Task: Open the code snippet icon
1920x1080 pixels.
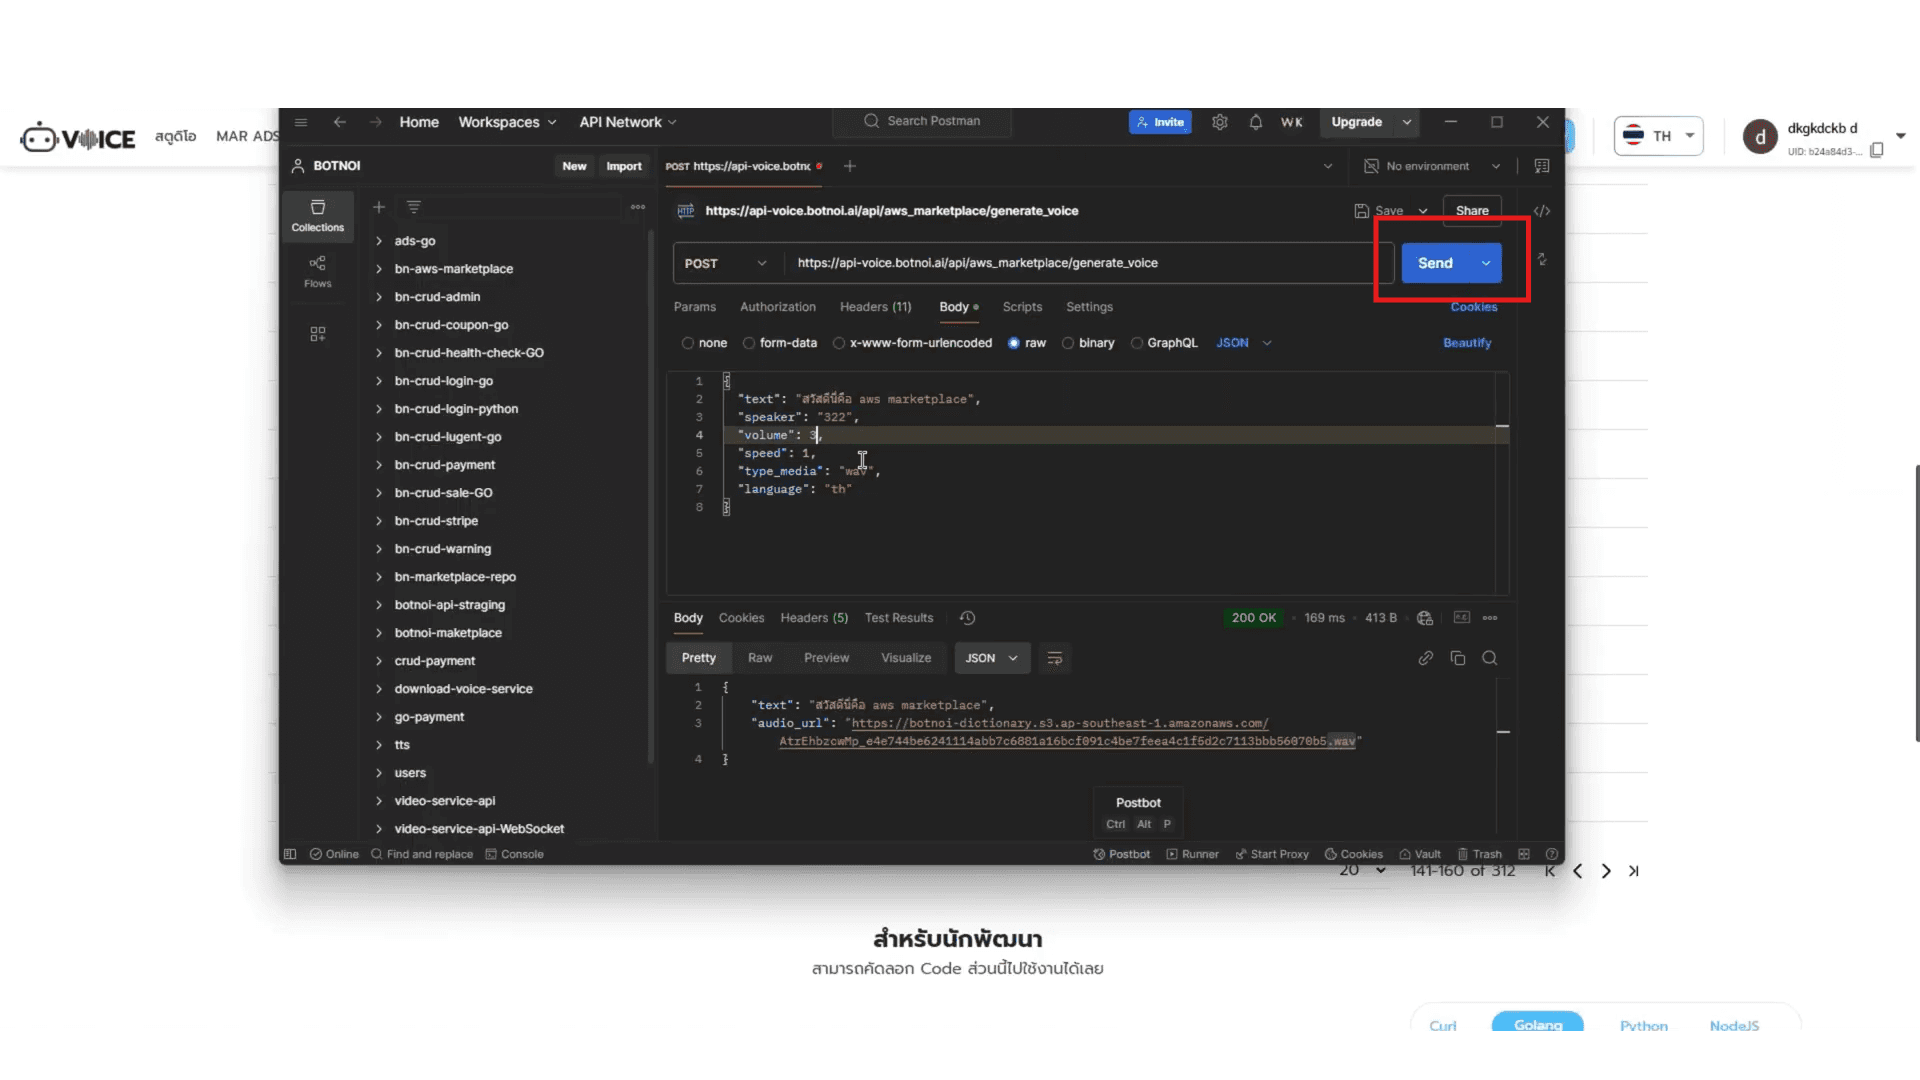Action: click(1541, 211)
